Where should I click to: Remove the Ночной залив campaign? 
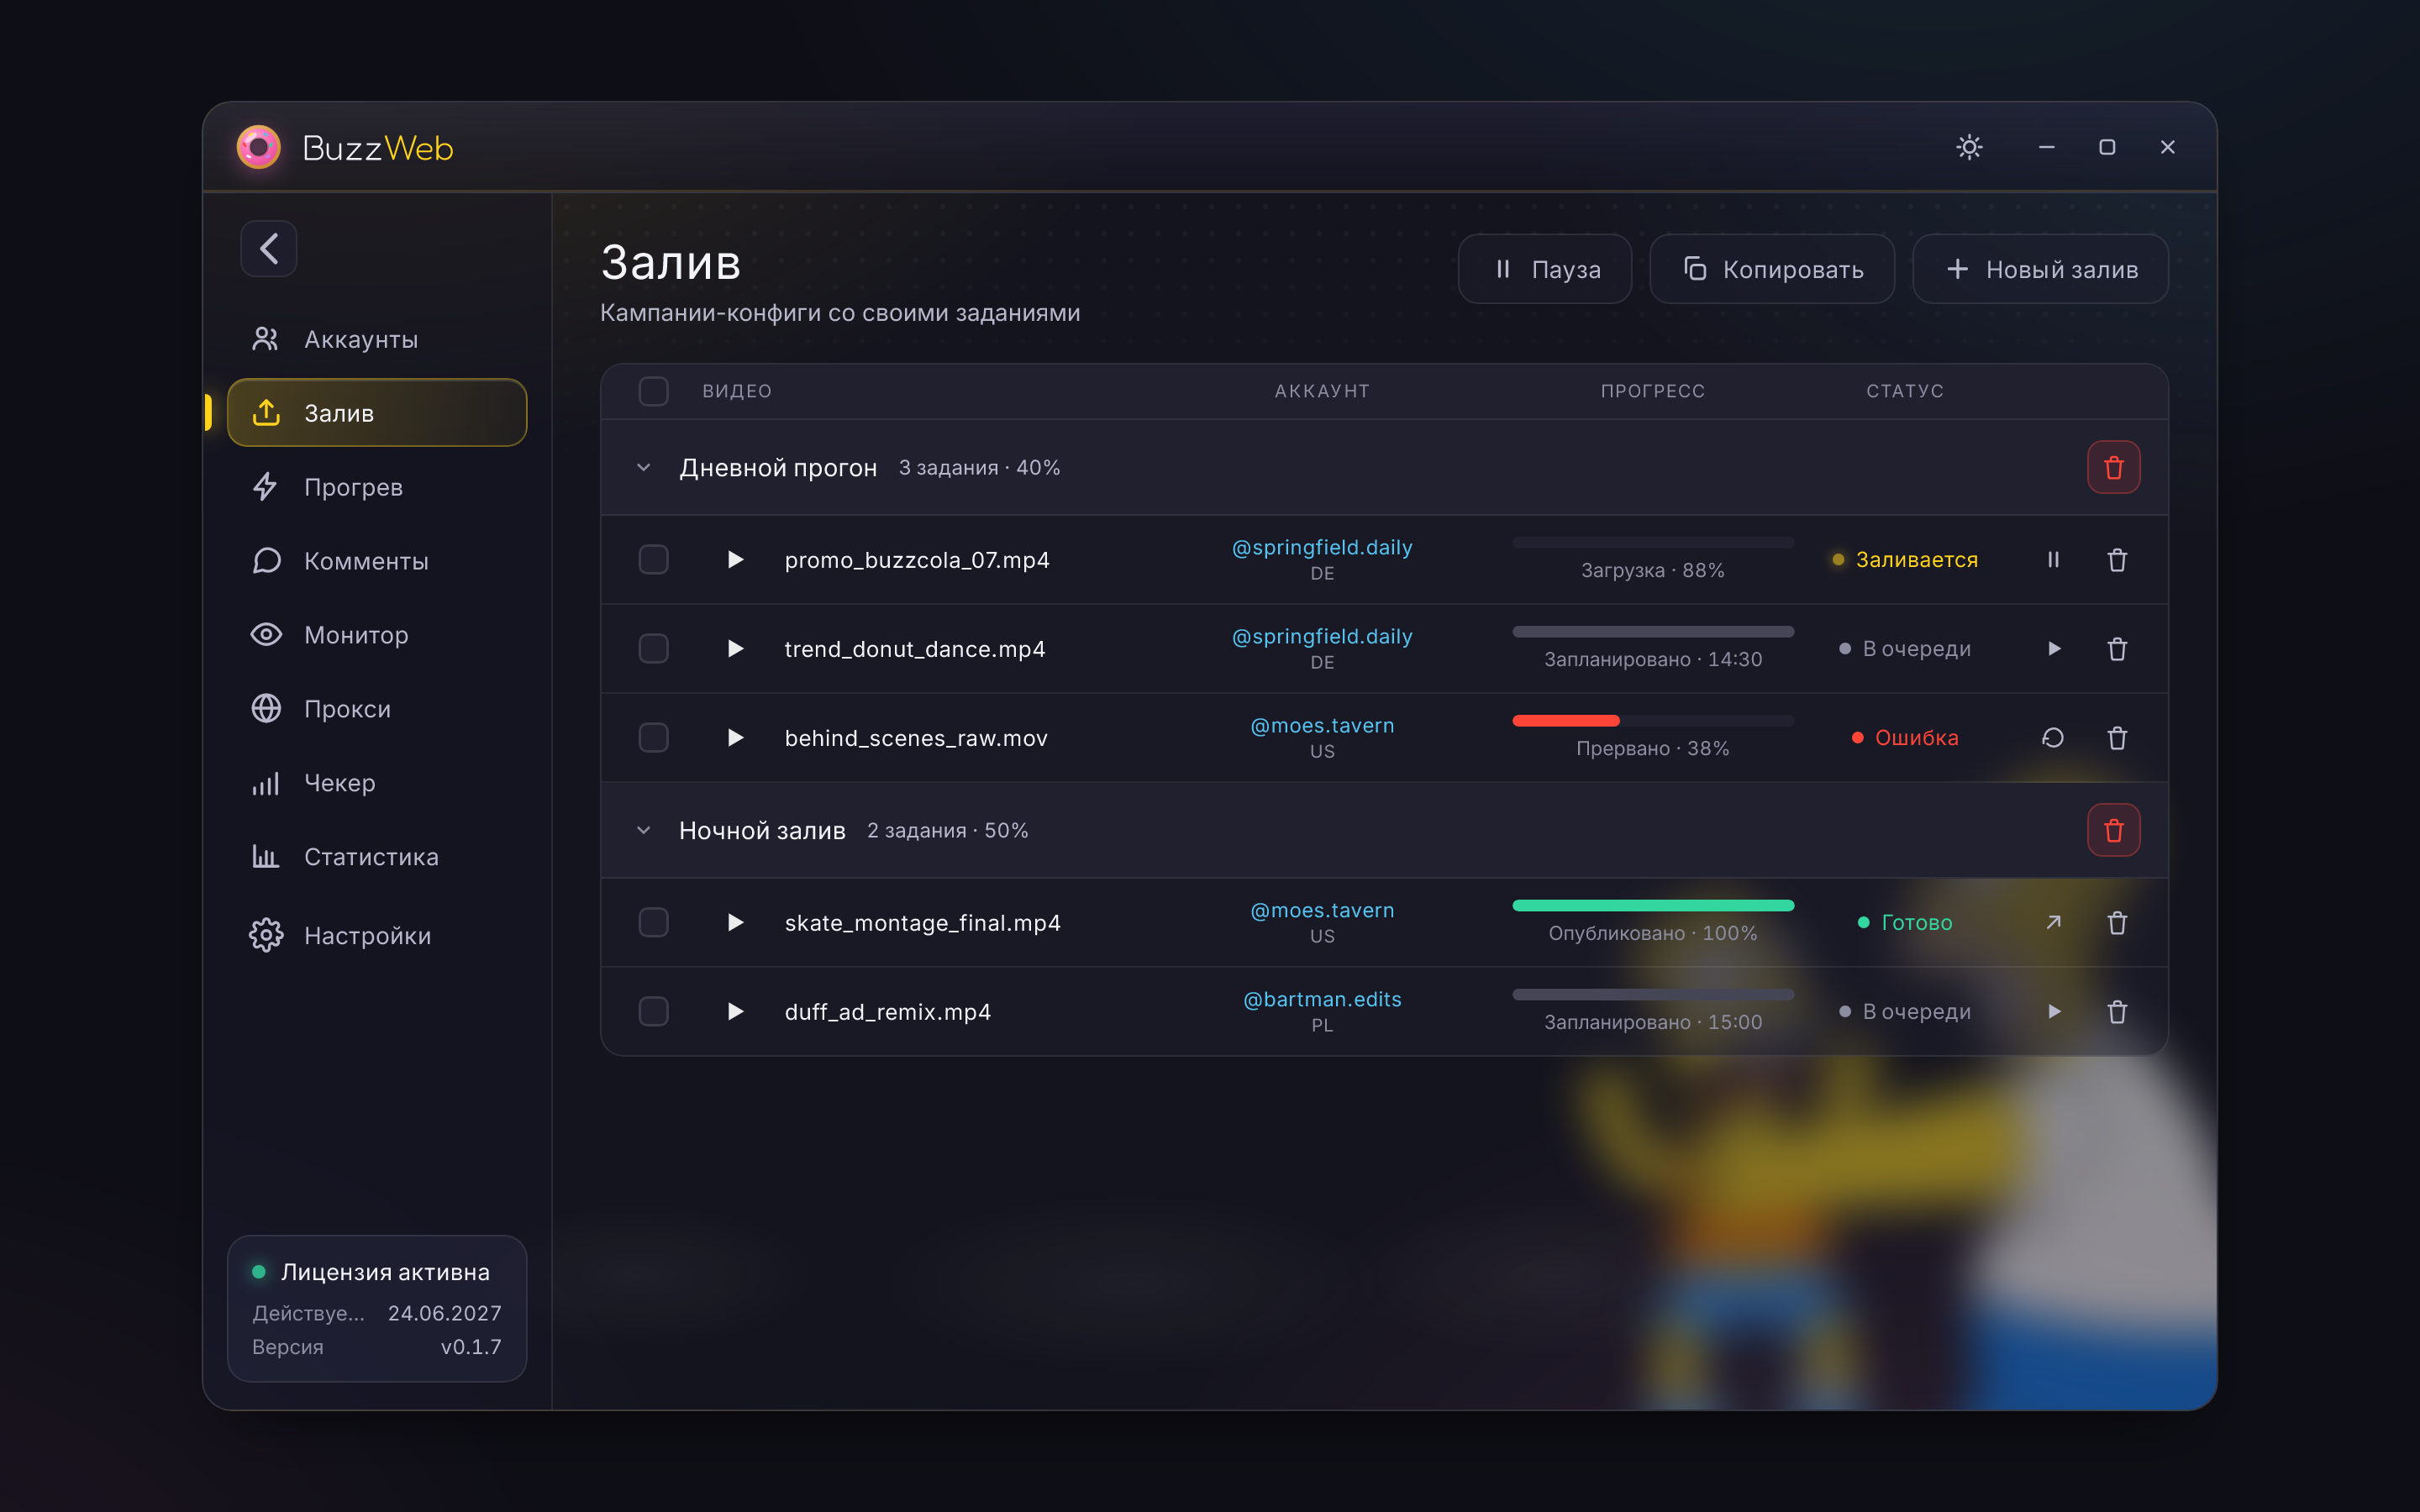coord(2113,830)
